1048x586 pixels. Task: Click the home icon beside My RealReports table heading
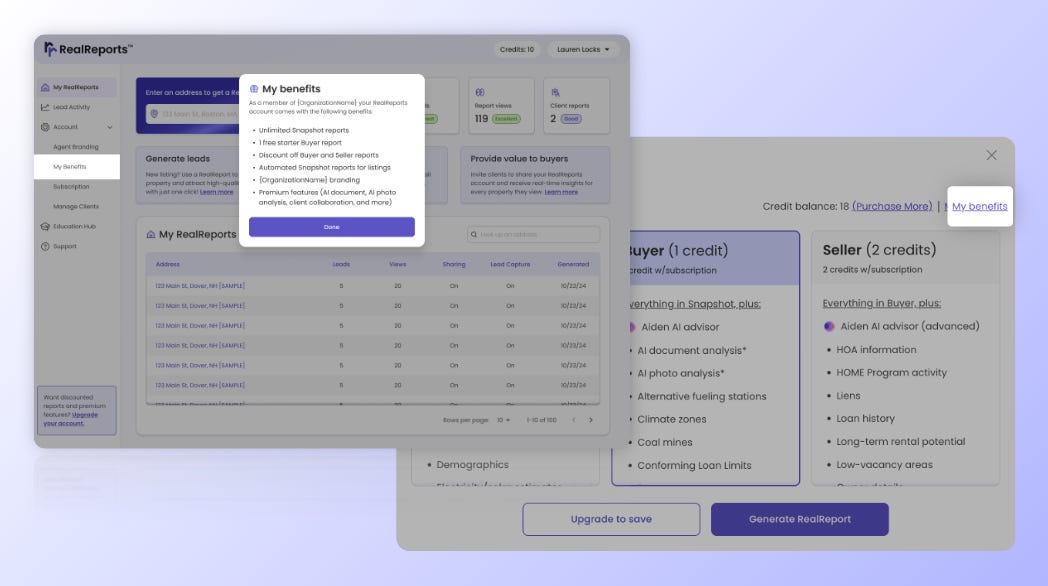(150, 235)
